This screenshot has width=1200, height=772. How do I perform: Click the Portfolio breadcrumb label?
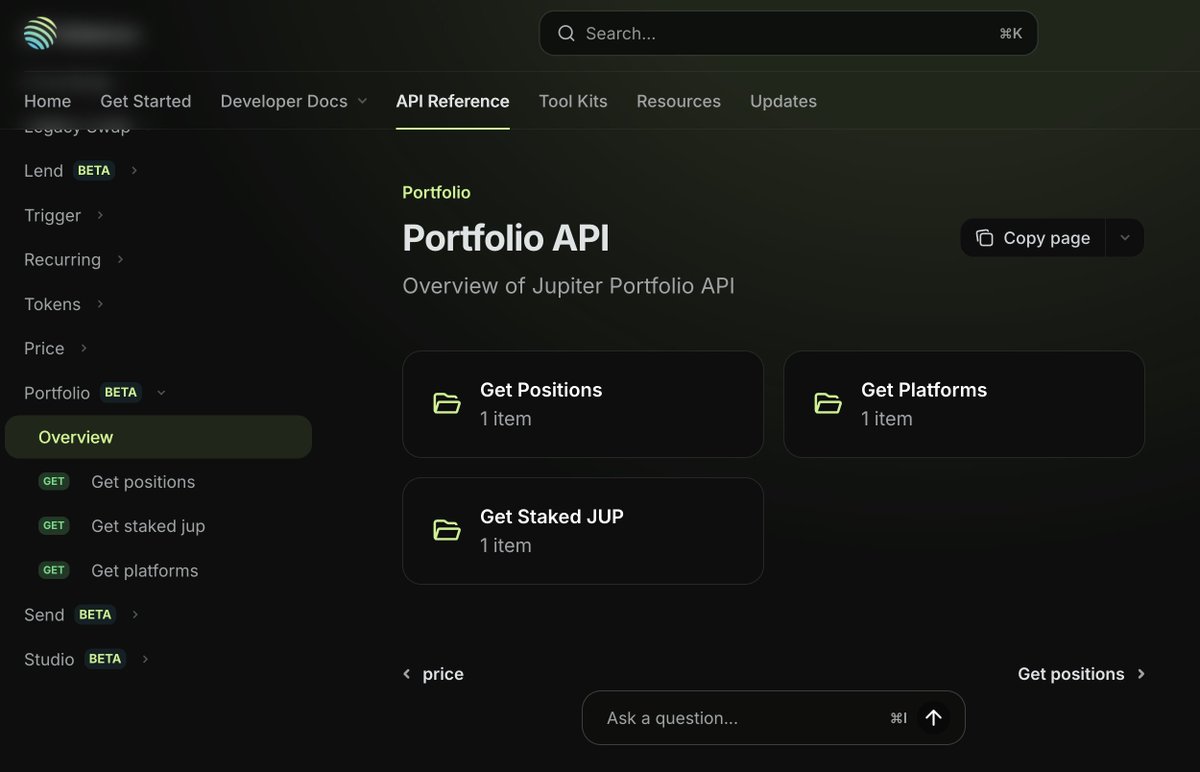(436, 192)
